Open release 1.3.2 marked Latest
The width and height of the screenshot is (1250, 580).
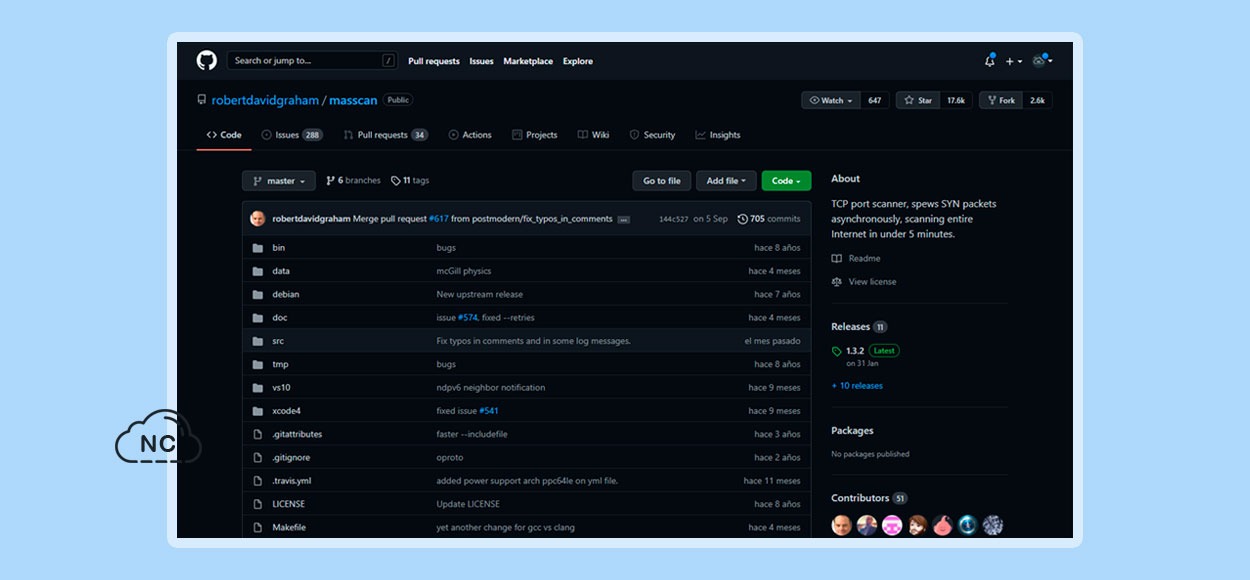point(865,351)
